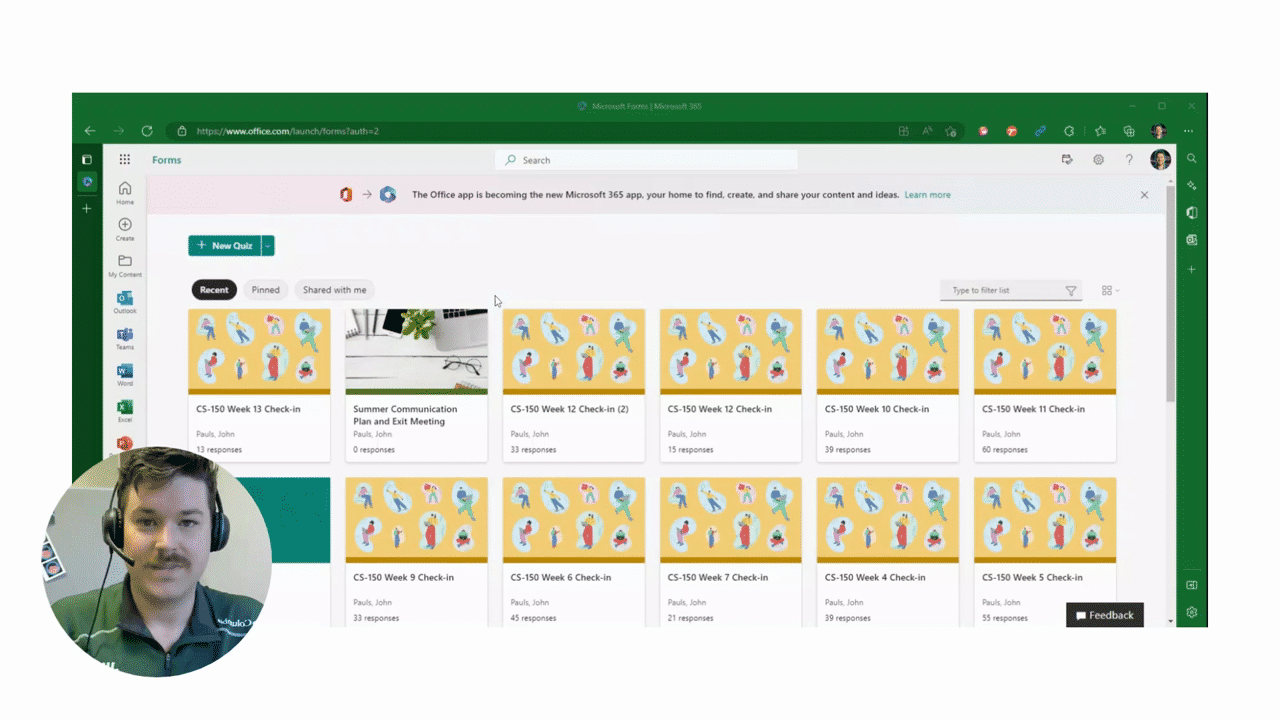Click the help question mark icon
Viewport: 1280px width, 720px height.
(1129, 160)
